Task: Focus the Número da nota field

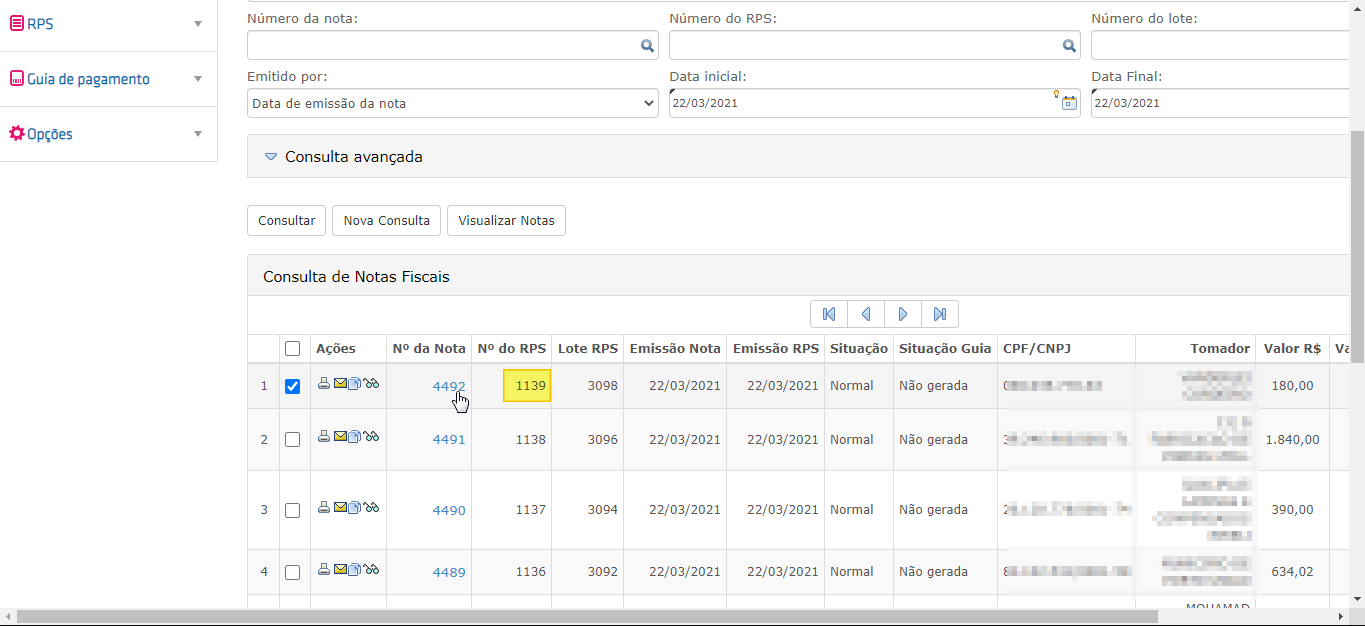Action: [453, 45]
